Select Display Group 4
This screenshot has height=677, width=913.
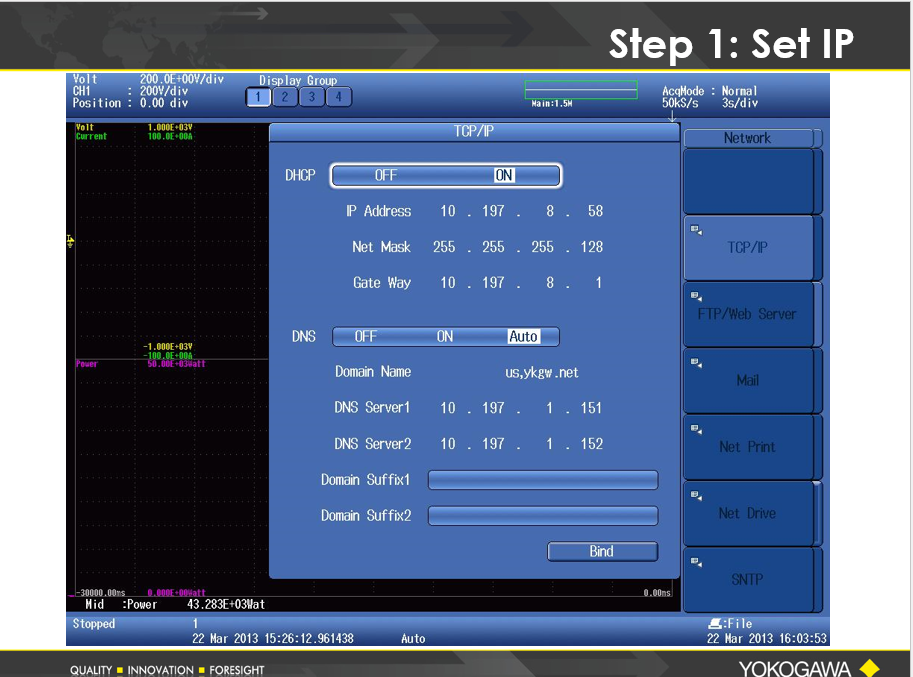(x=338, y=97)
